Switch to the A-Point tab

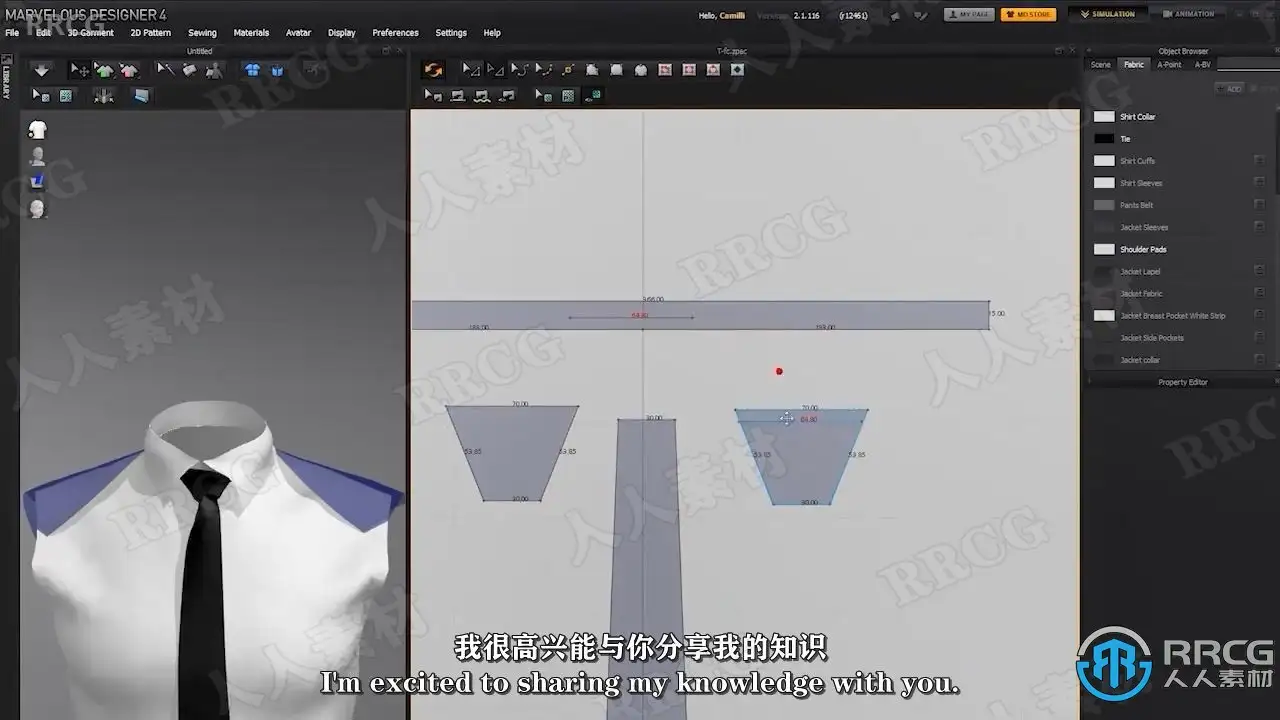[1169, 64]
